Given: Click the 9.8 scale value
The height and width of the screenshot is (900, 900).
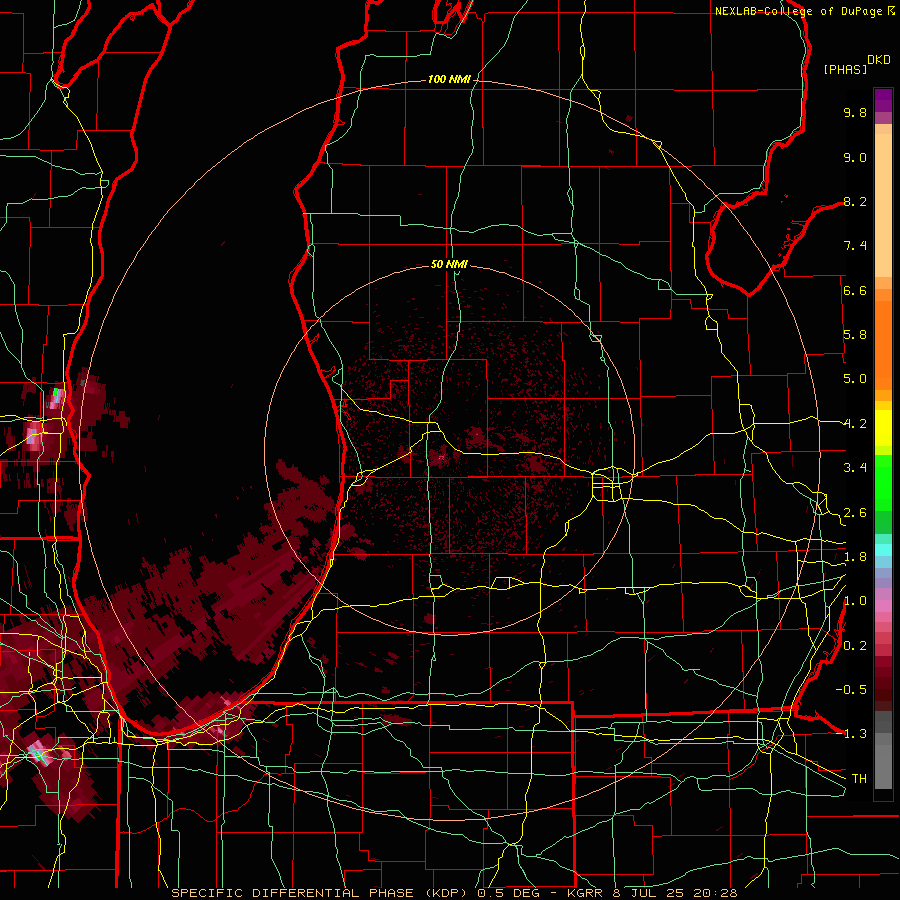Looking at the screenshot, I should [855, 112].
